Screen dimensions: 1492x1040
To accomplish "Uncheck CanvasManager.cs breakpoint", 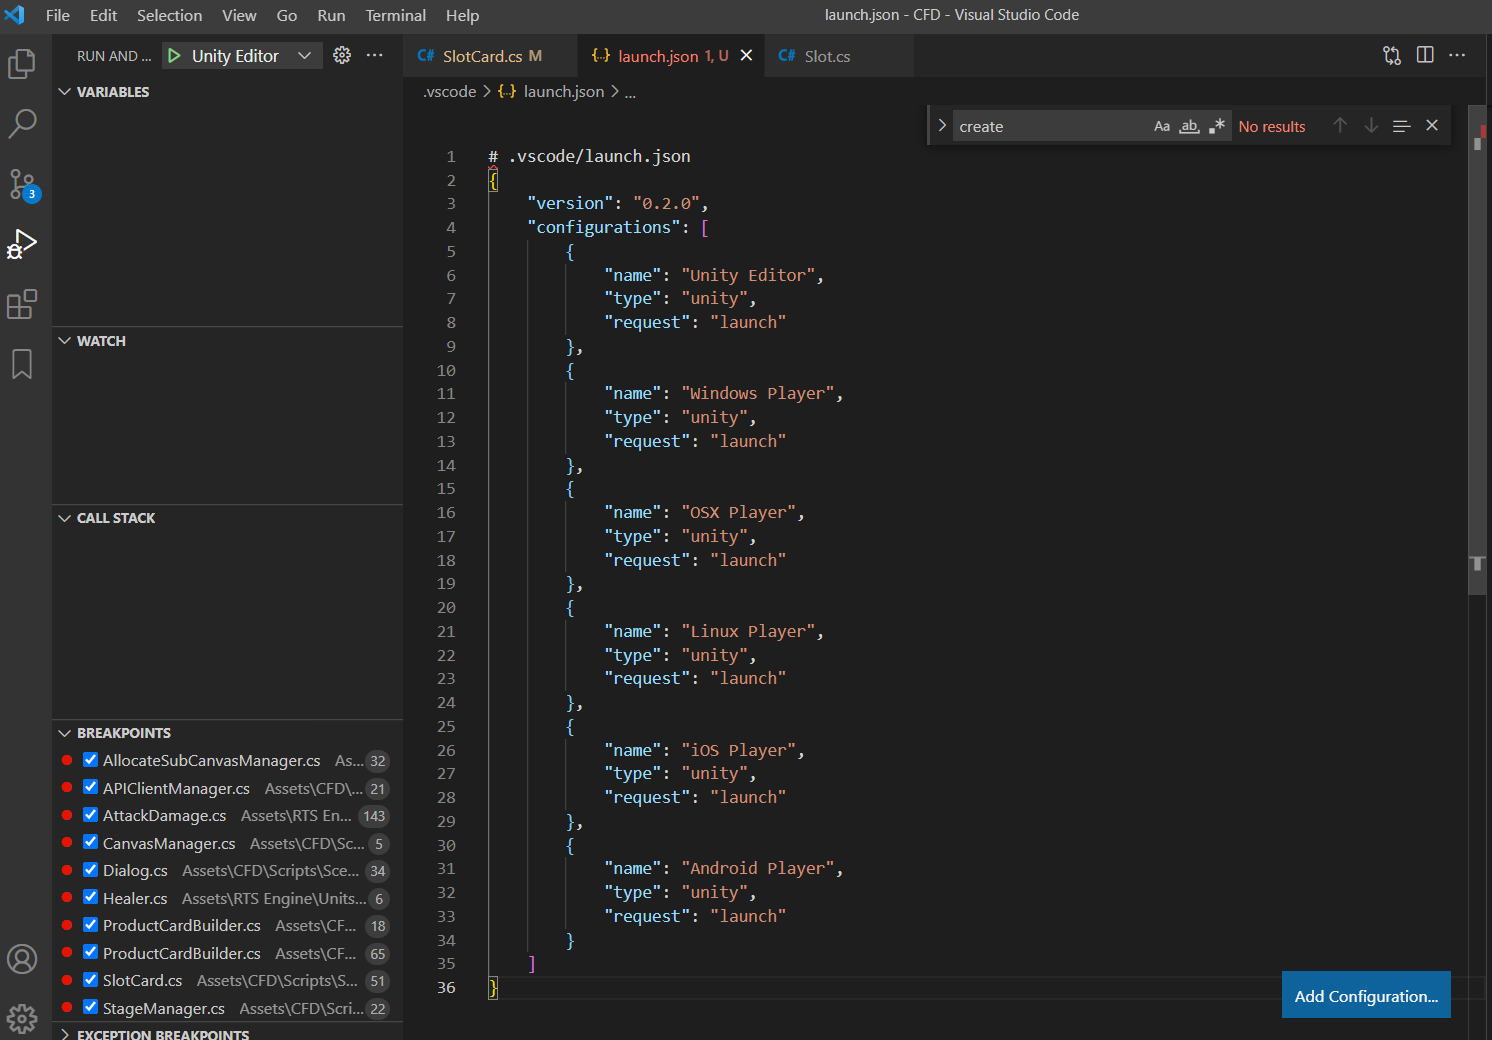I will coord(90,843).
